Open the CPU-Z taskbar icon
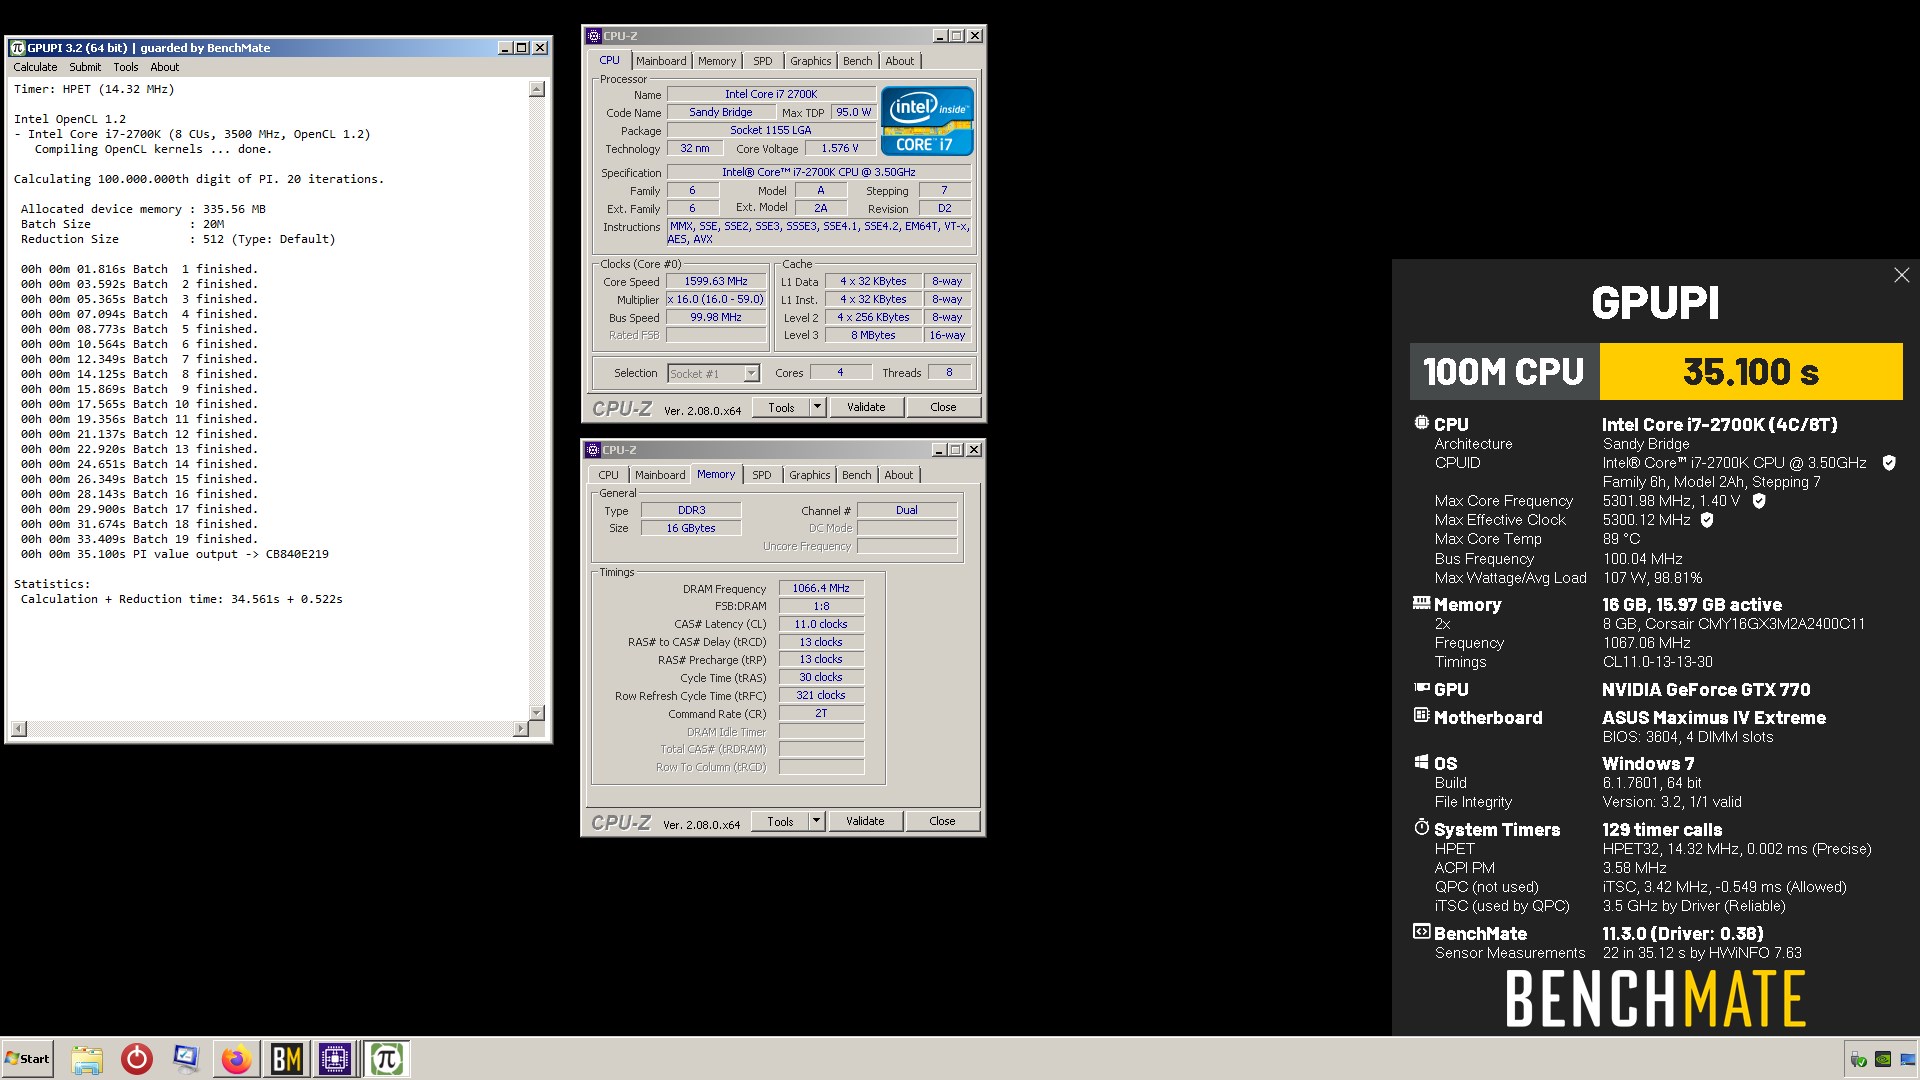 tap(335, 1059)
